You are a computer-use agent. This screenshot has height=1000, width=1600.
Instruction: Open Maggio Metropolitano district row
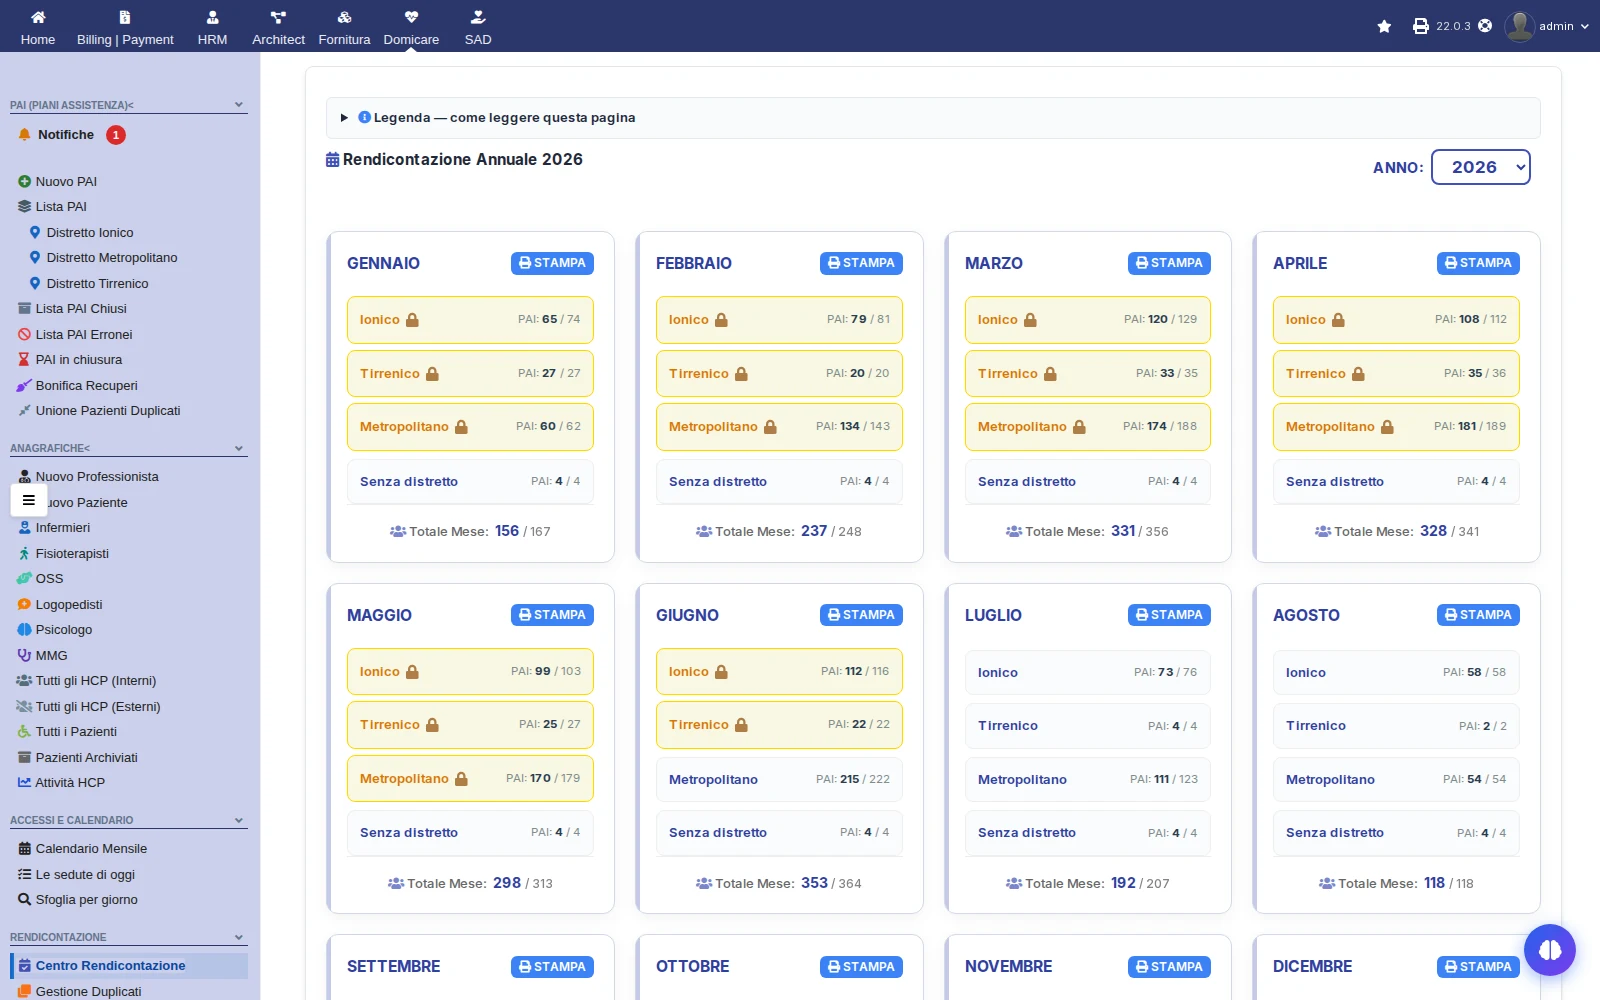pos(470,778)
